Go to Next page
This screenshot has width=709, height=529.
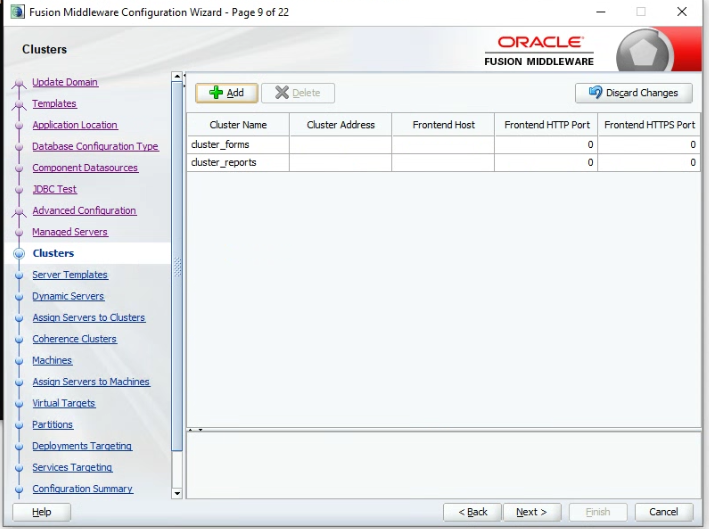[532, 512]
